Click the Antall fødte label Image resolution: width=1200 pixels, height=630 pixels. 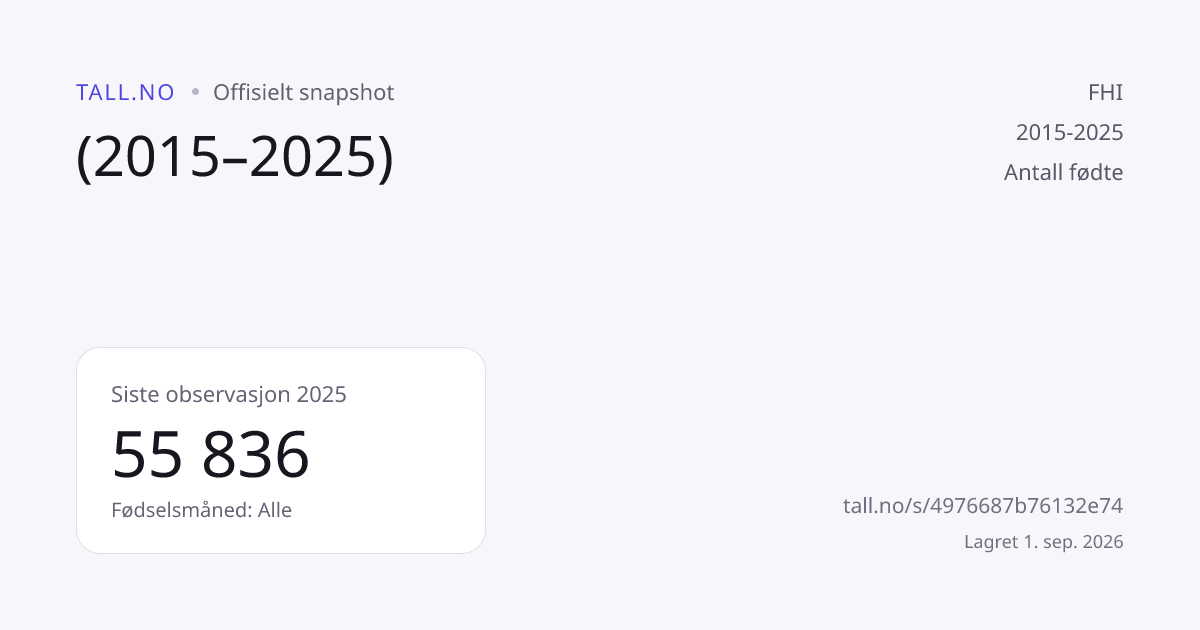coord(1064,172)
